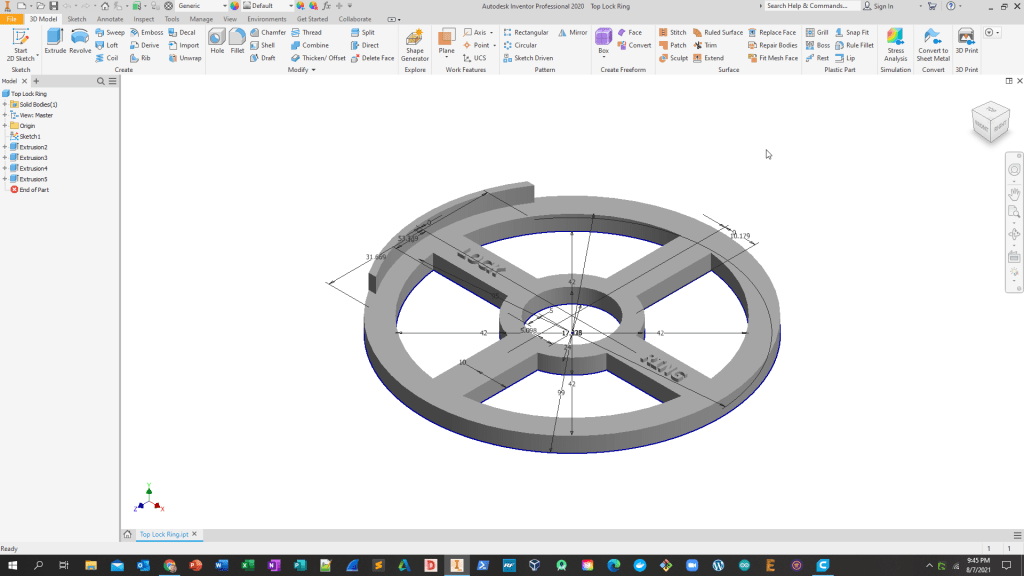Apply the Fillet tool
Screen dimensions: 1024x576
point(237,41)
